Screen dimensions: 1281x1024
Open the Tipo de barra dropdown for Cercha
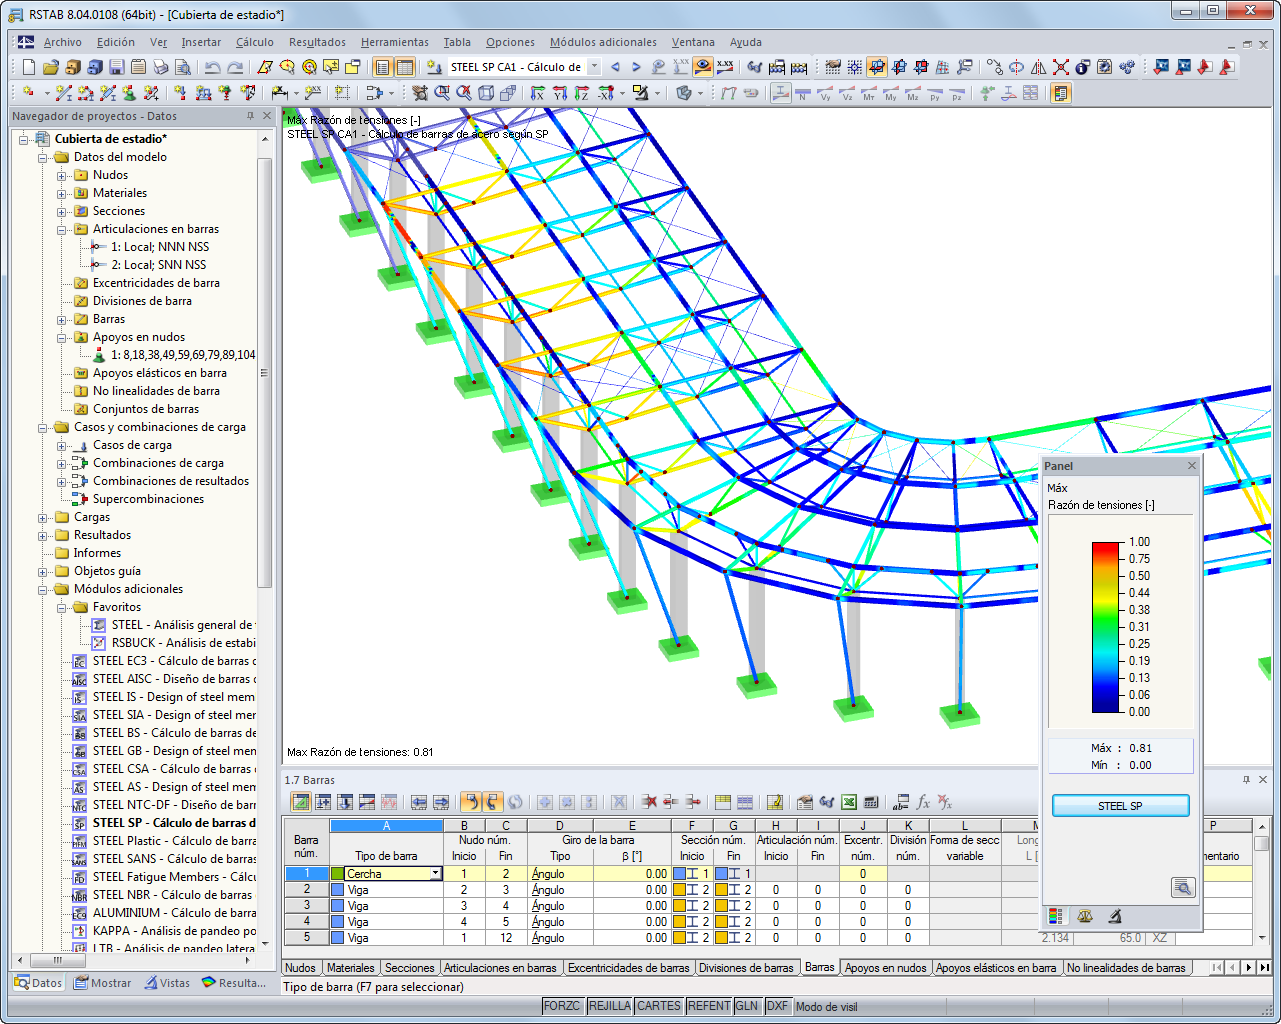(x=436, y=874)
